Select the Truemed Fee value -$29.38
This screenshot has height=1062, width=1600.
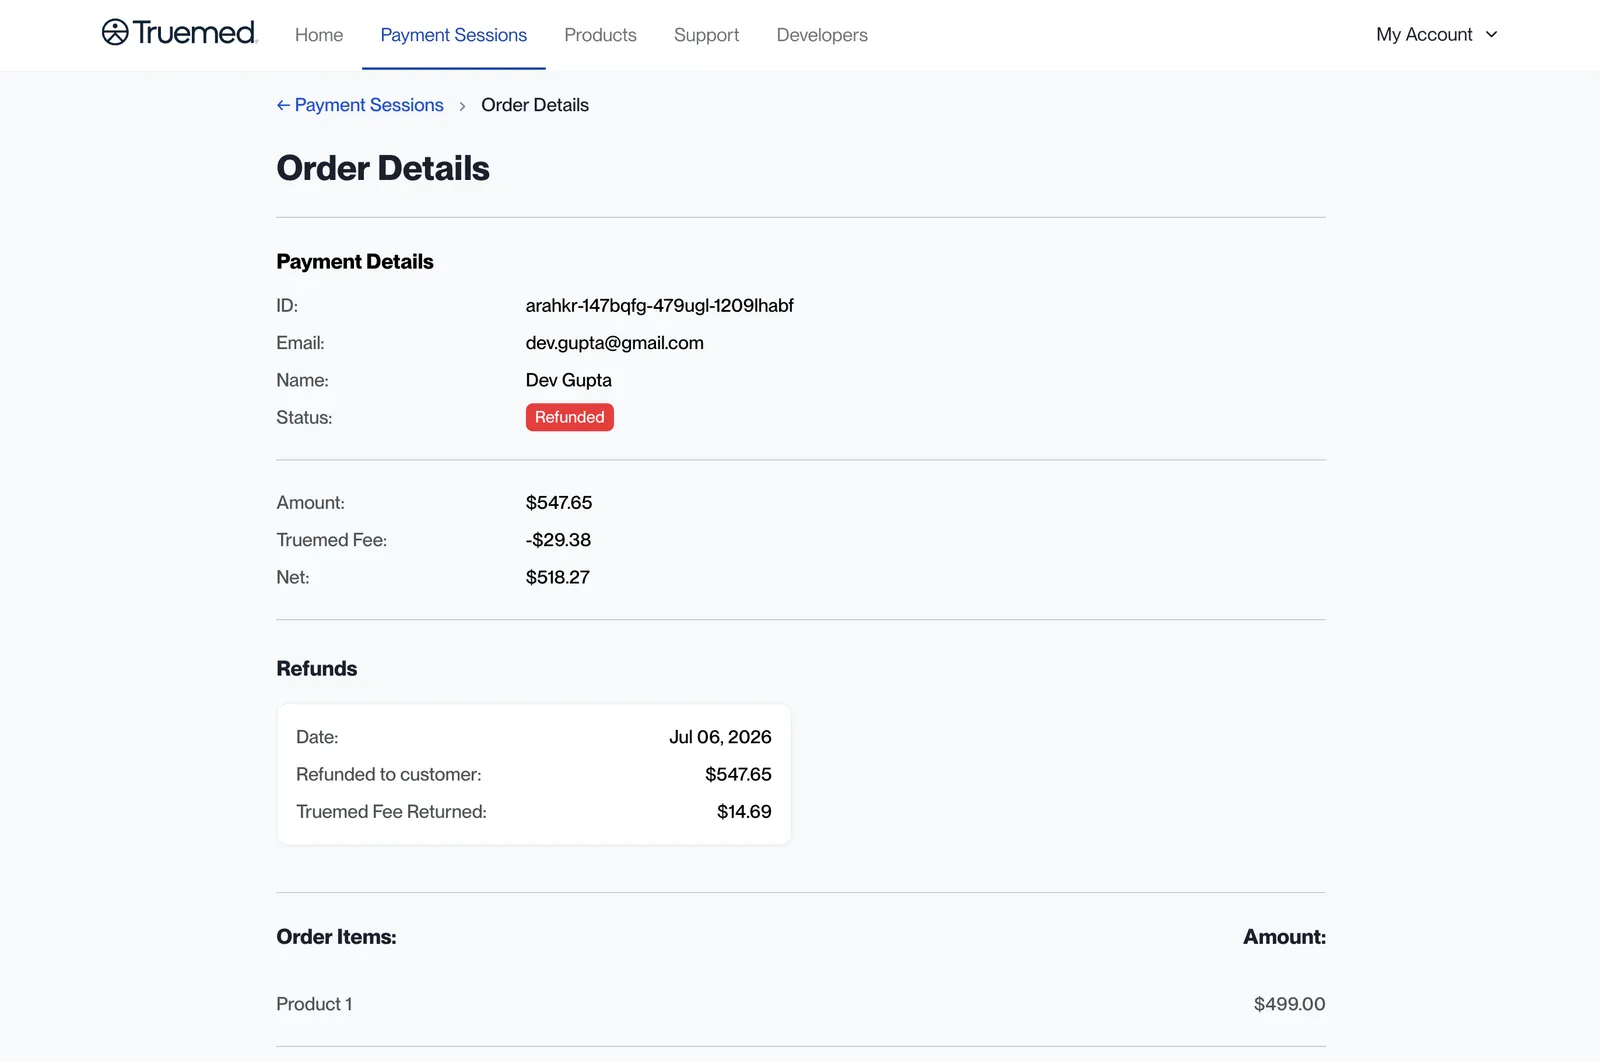pyautogui.click(x=558, y=540)
